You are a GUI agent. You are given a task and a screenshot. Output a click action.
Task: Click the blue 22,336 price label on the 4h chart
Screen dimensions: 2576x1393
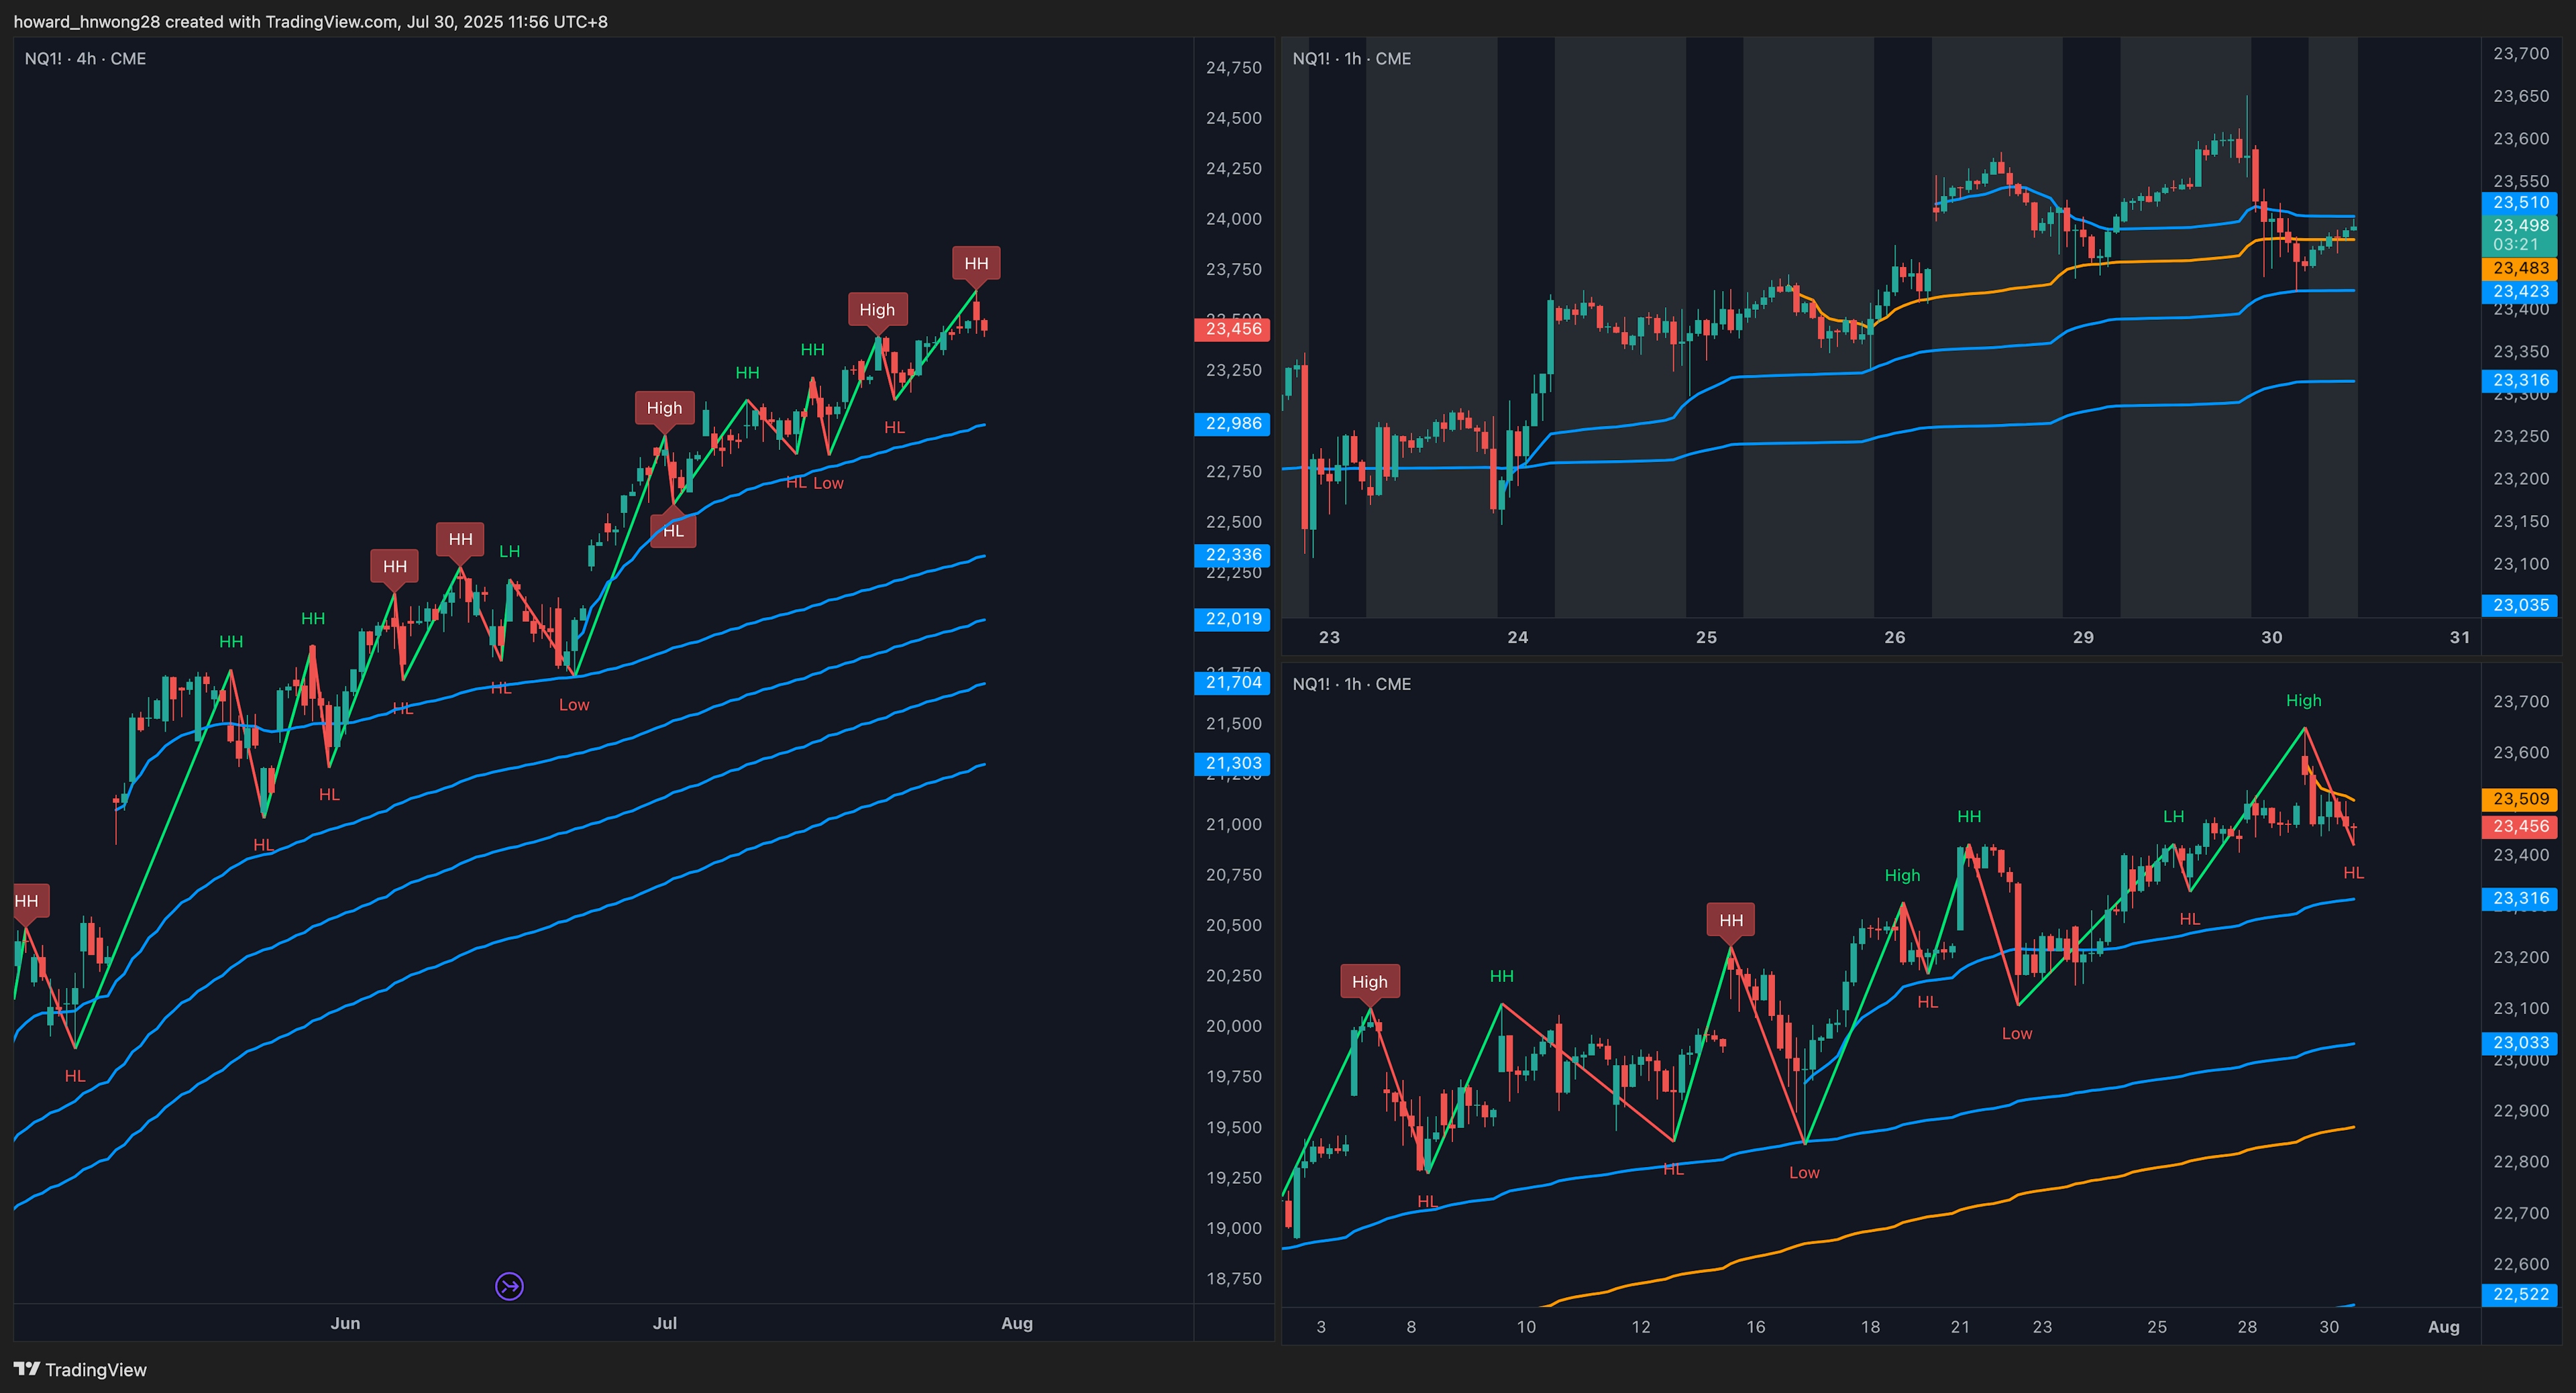coord(1233,554)
